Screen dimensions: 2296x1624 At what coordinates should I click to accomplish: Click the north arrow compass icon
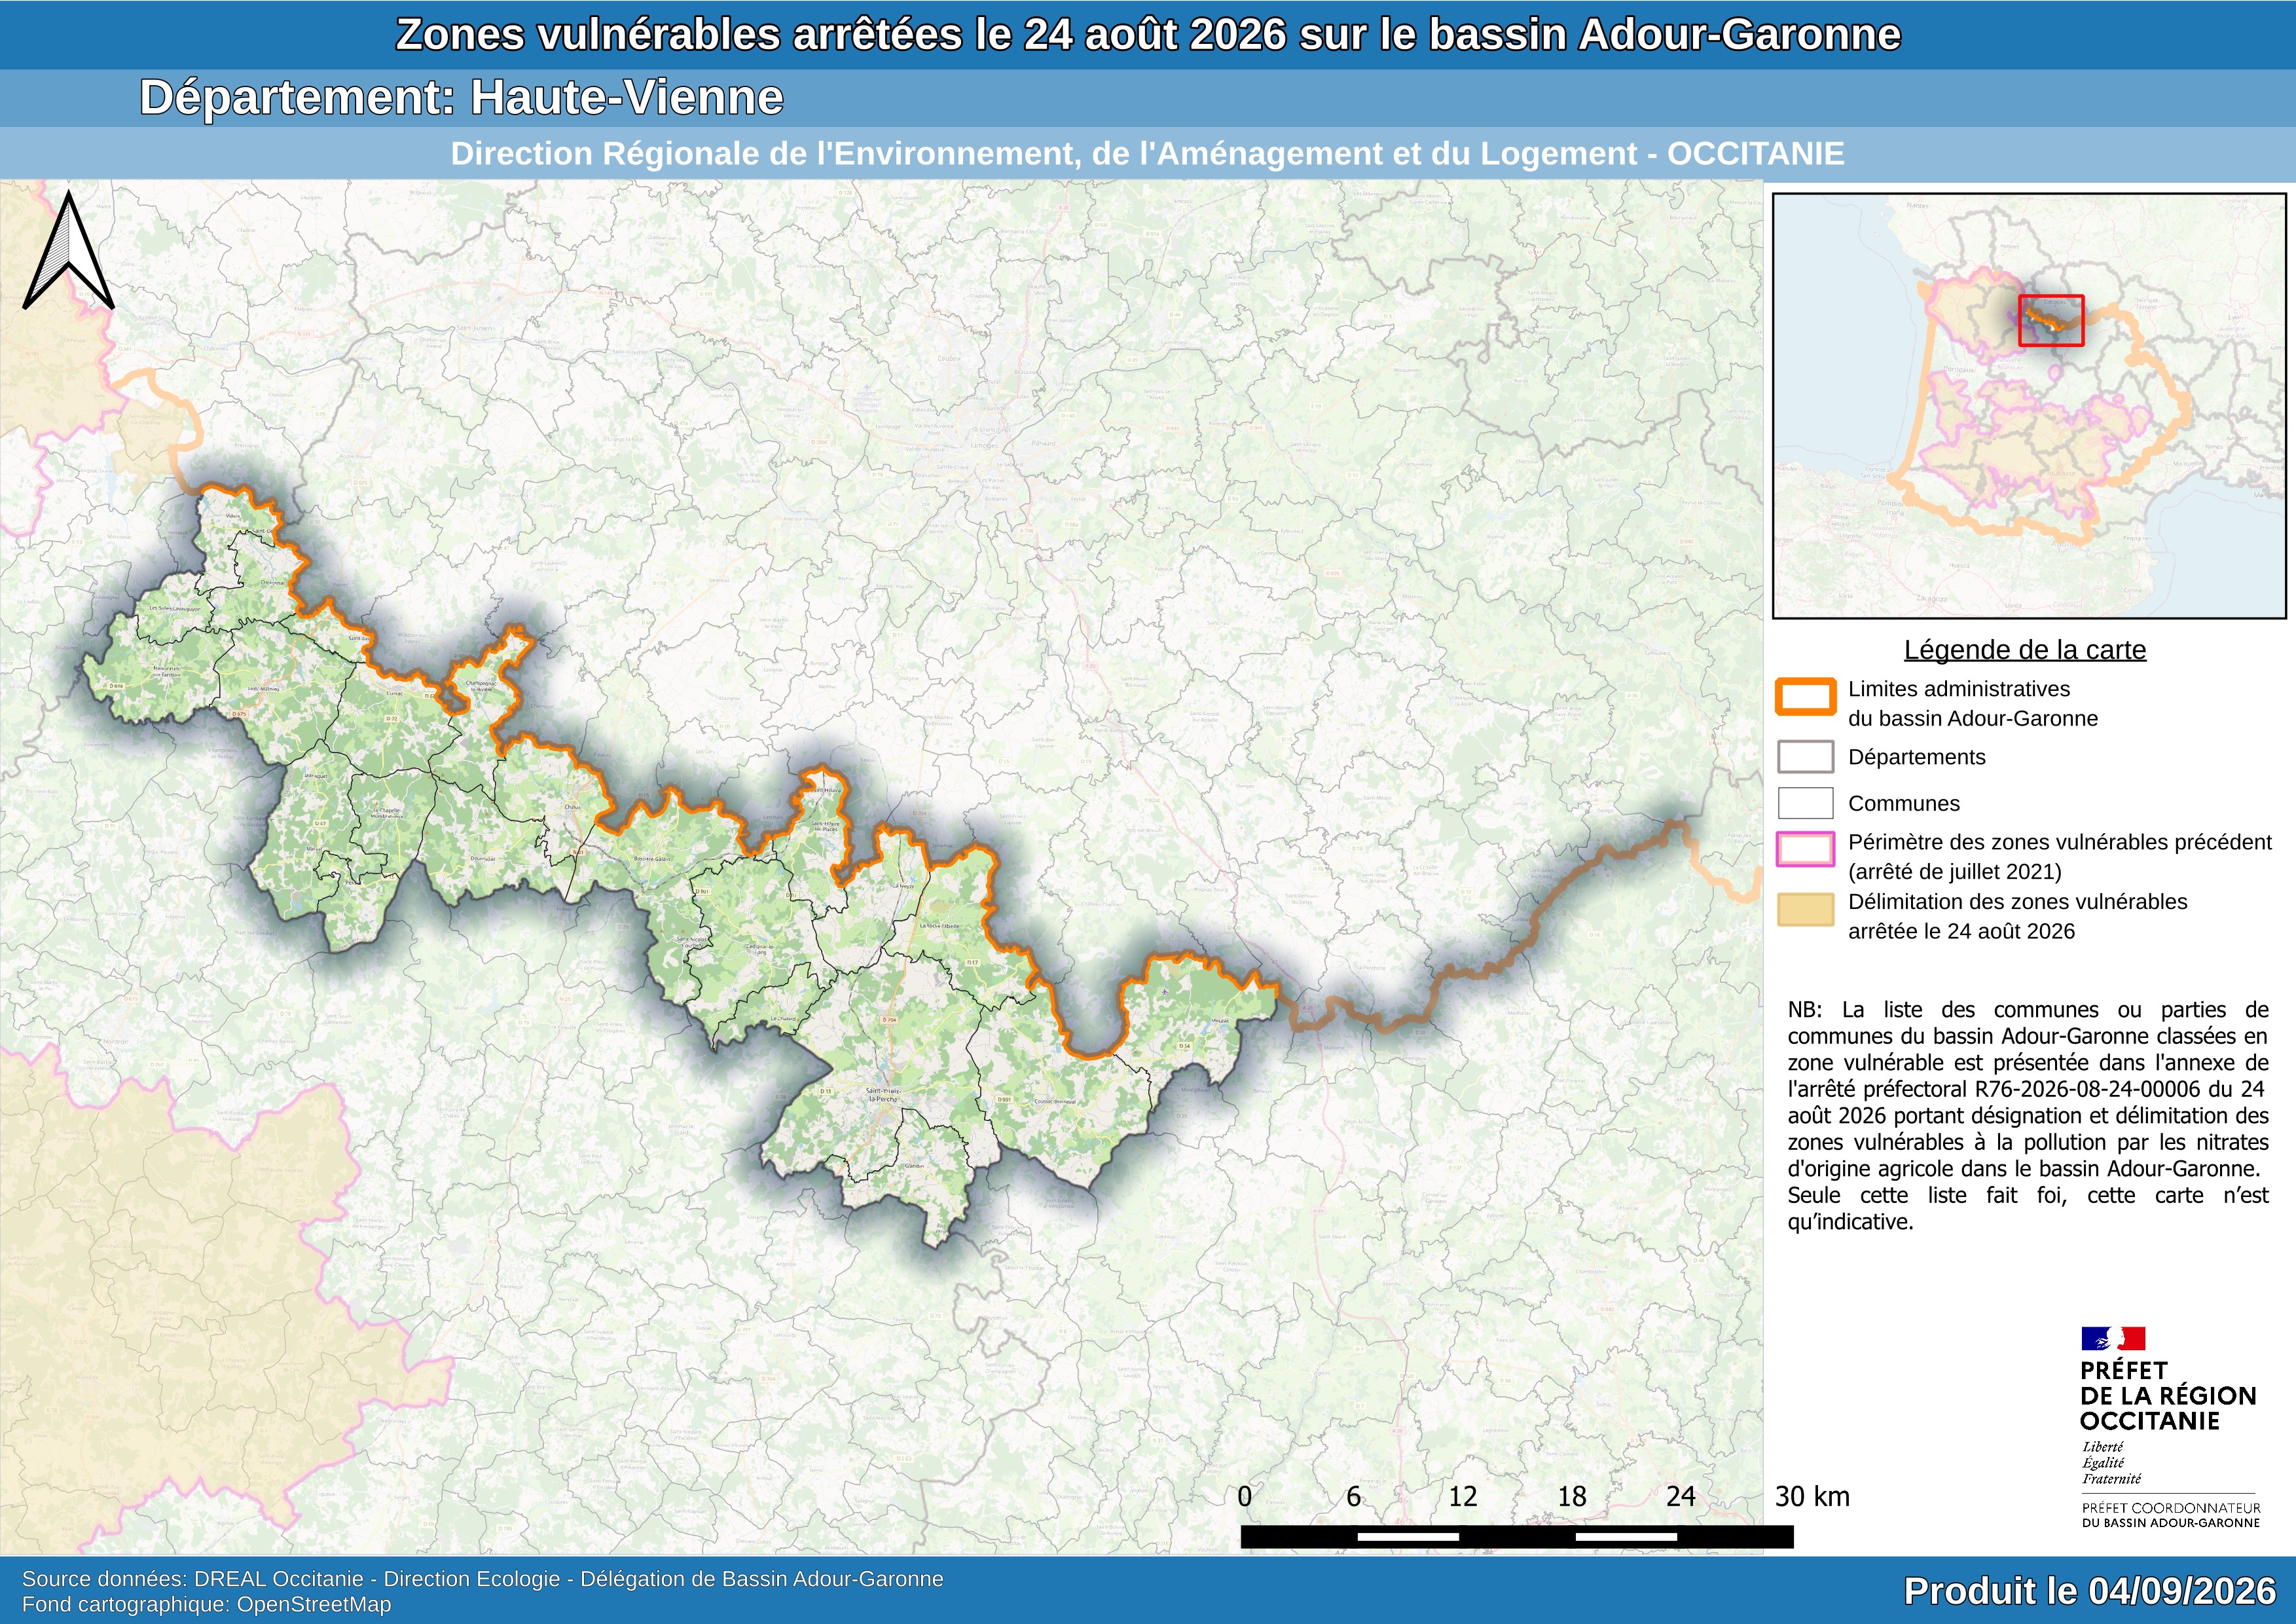(x=69, y=250)
